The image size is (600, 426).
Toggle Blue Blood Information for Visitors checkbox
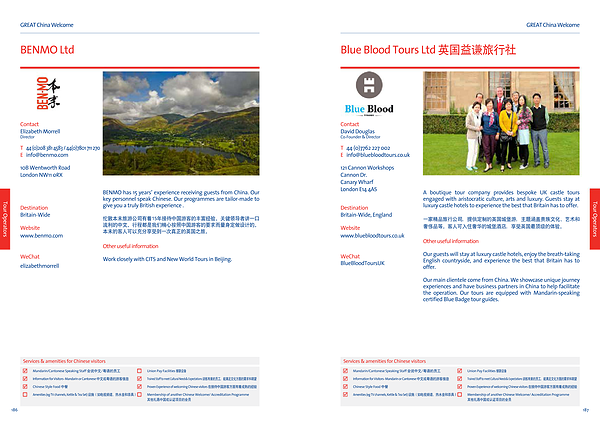tap(346, 379)
